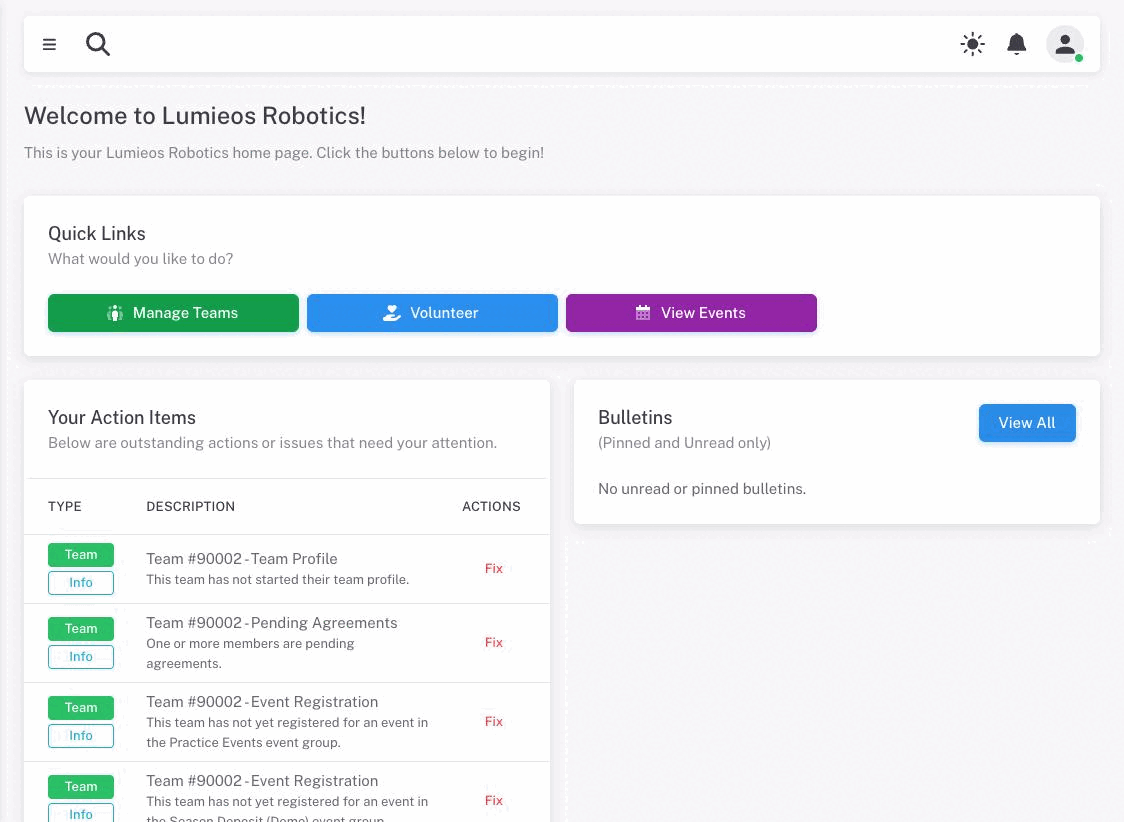Viewport: 1124px width, 822px height.
Task: Click '(Pinned and Unread only)' text
Action: click(x=685, y=443)
